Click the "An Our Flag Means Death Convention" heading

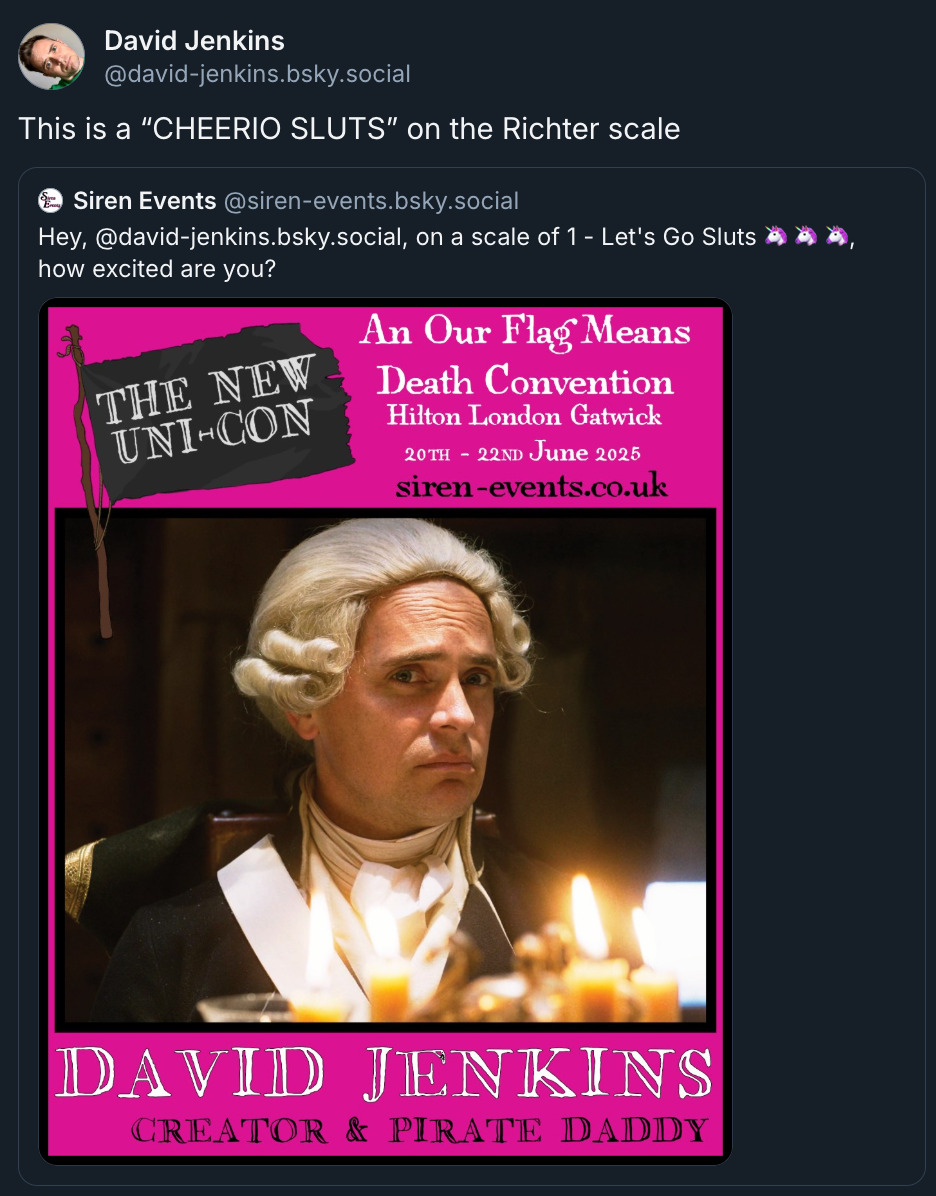(525, 355)
